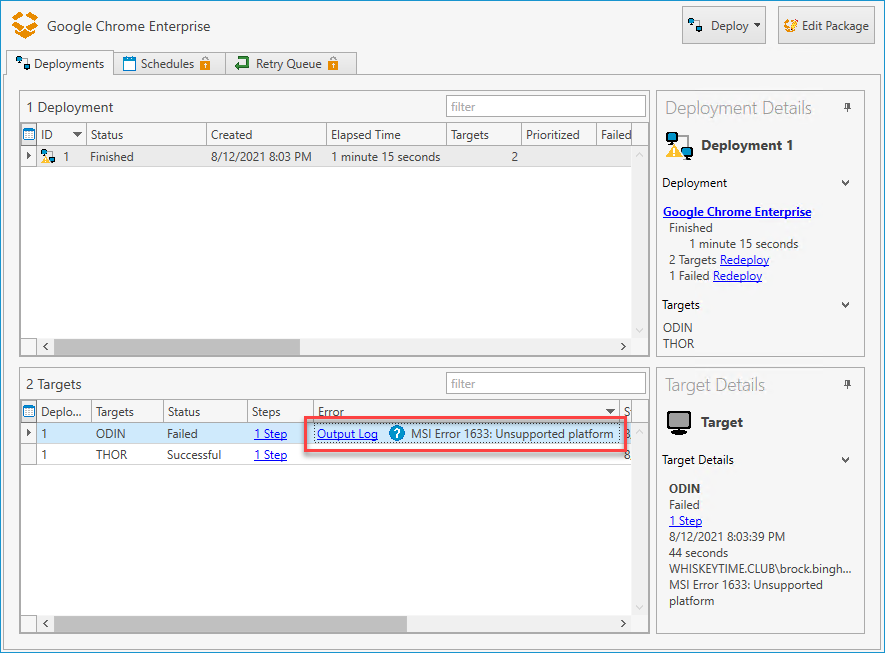885x653 pixels.
Task: Click the lock icon on Retry Queue tab
Action: (x=334, y=64)
